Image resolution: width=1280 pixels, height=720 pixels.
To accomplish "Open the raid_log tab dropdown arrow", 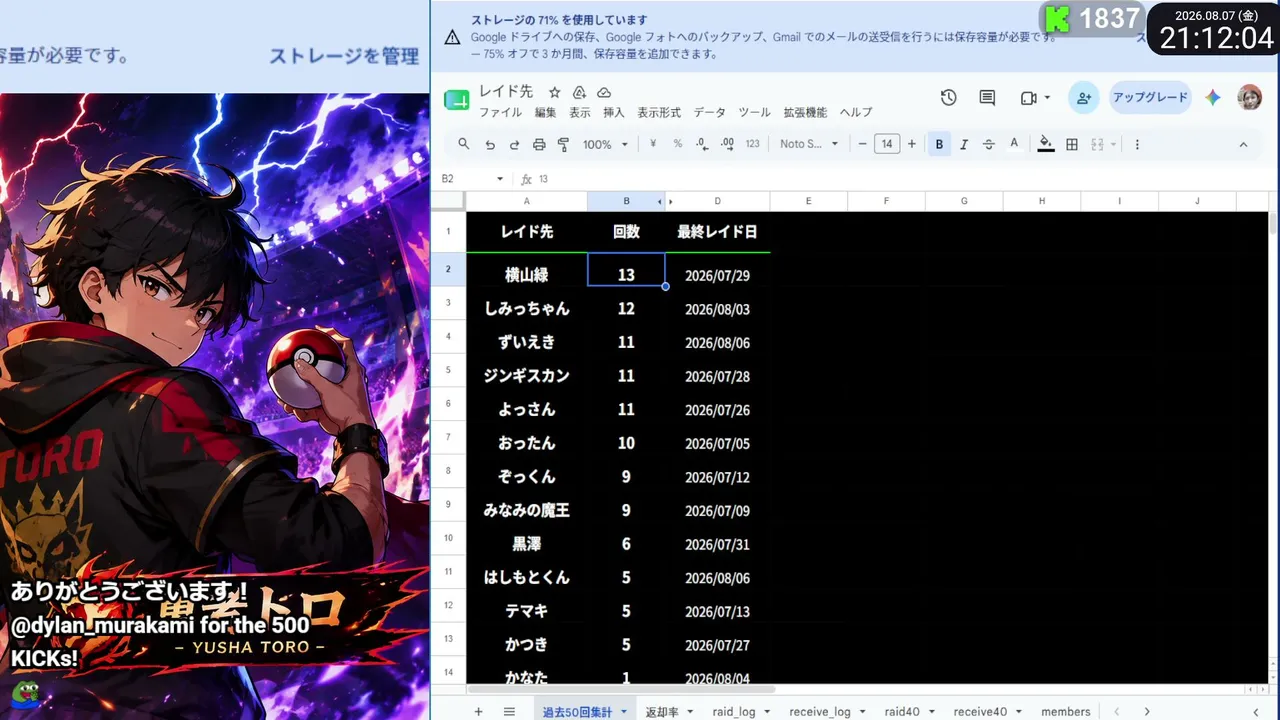I will pos(767,711).
